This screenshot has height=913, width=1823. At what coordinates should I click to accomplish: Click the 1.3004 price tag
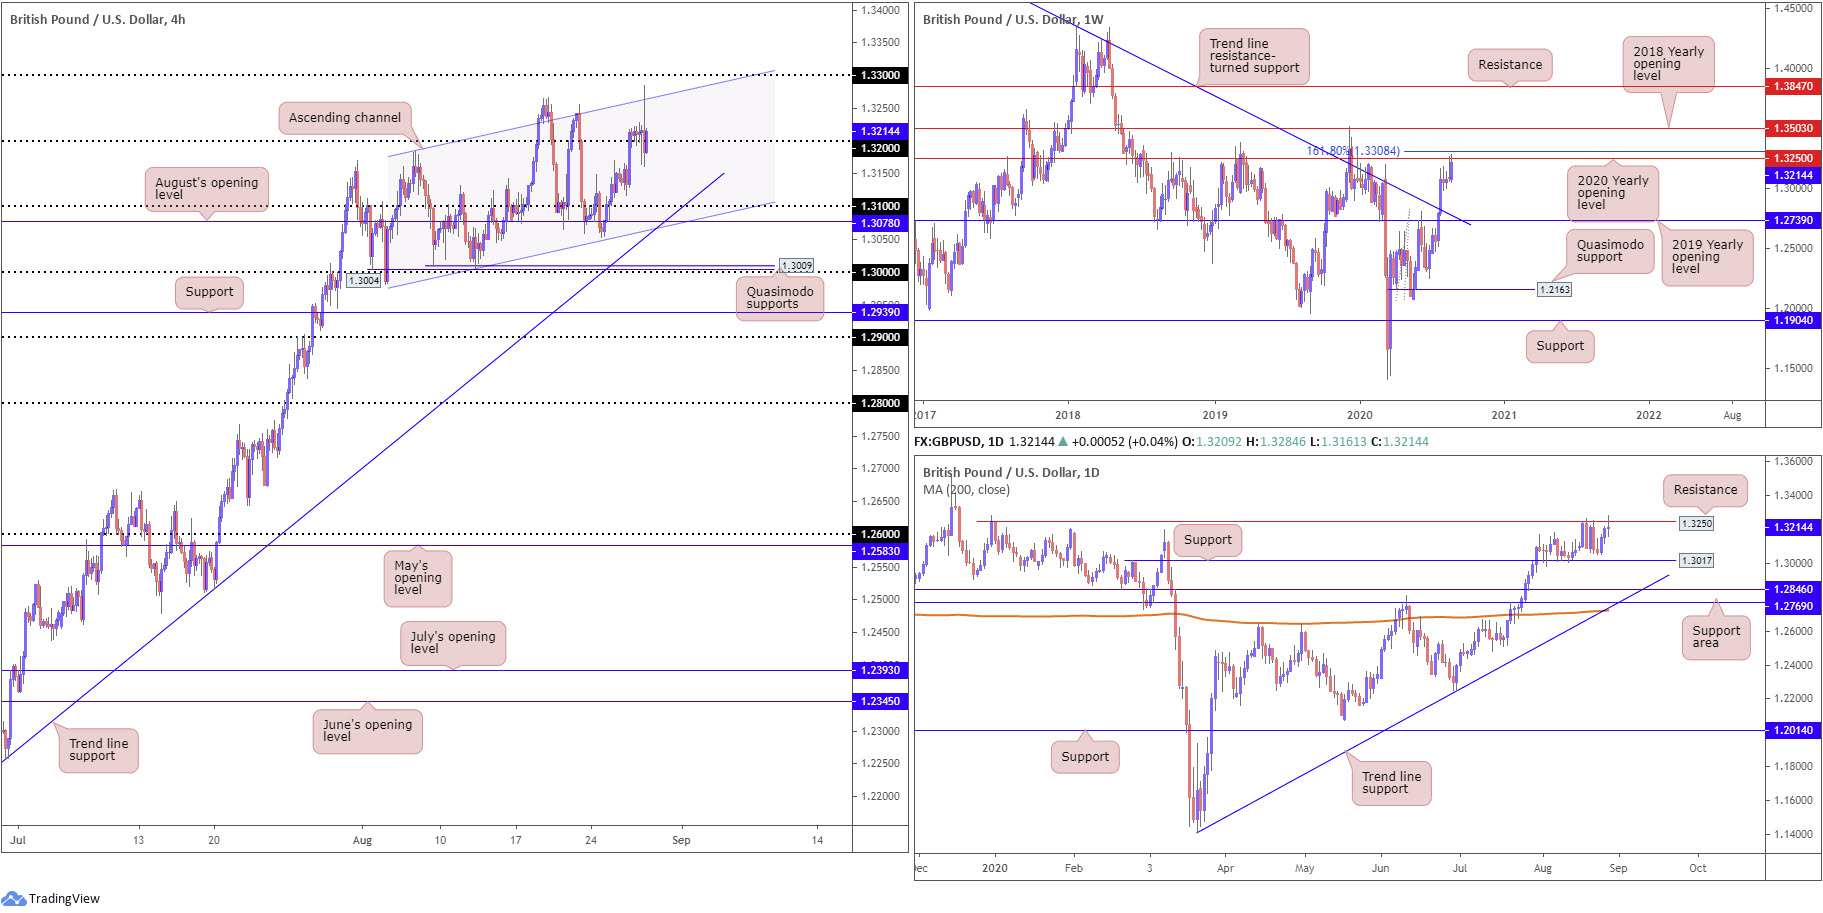[x=364, y=281]
